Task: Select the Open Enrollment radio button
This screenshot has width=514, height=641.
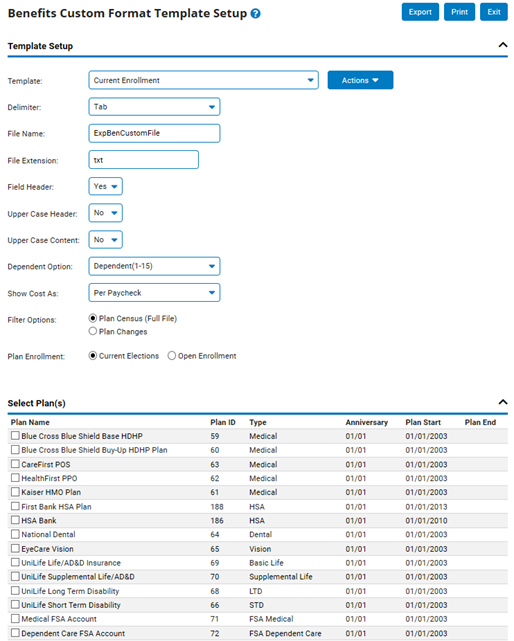Action: 172,356
